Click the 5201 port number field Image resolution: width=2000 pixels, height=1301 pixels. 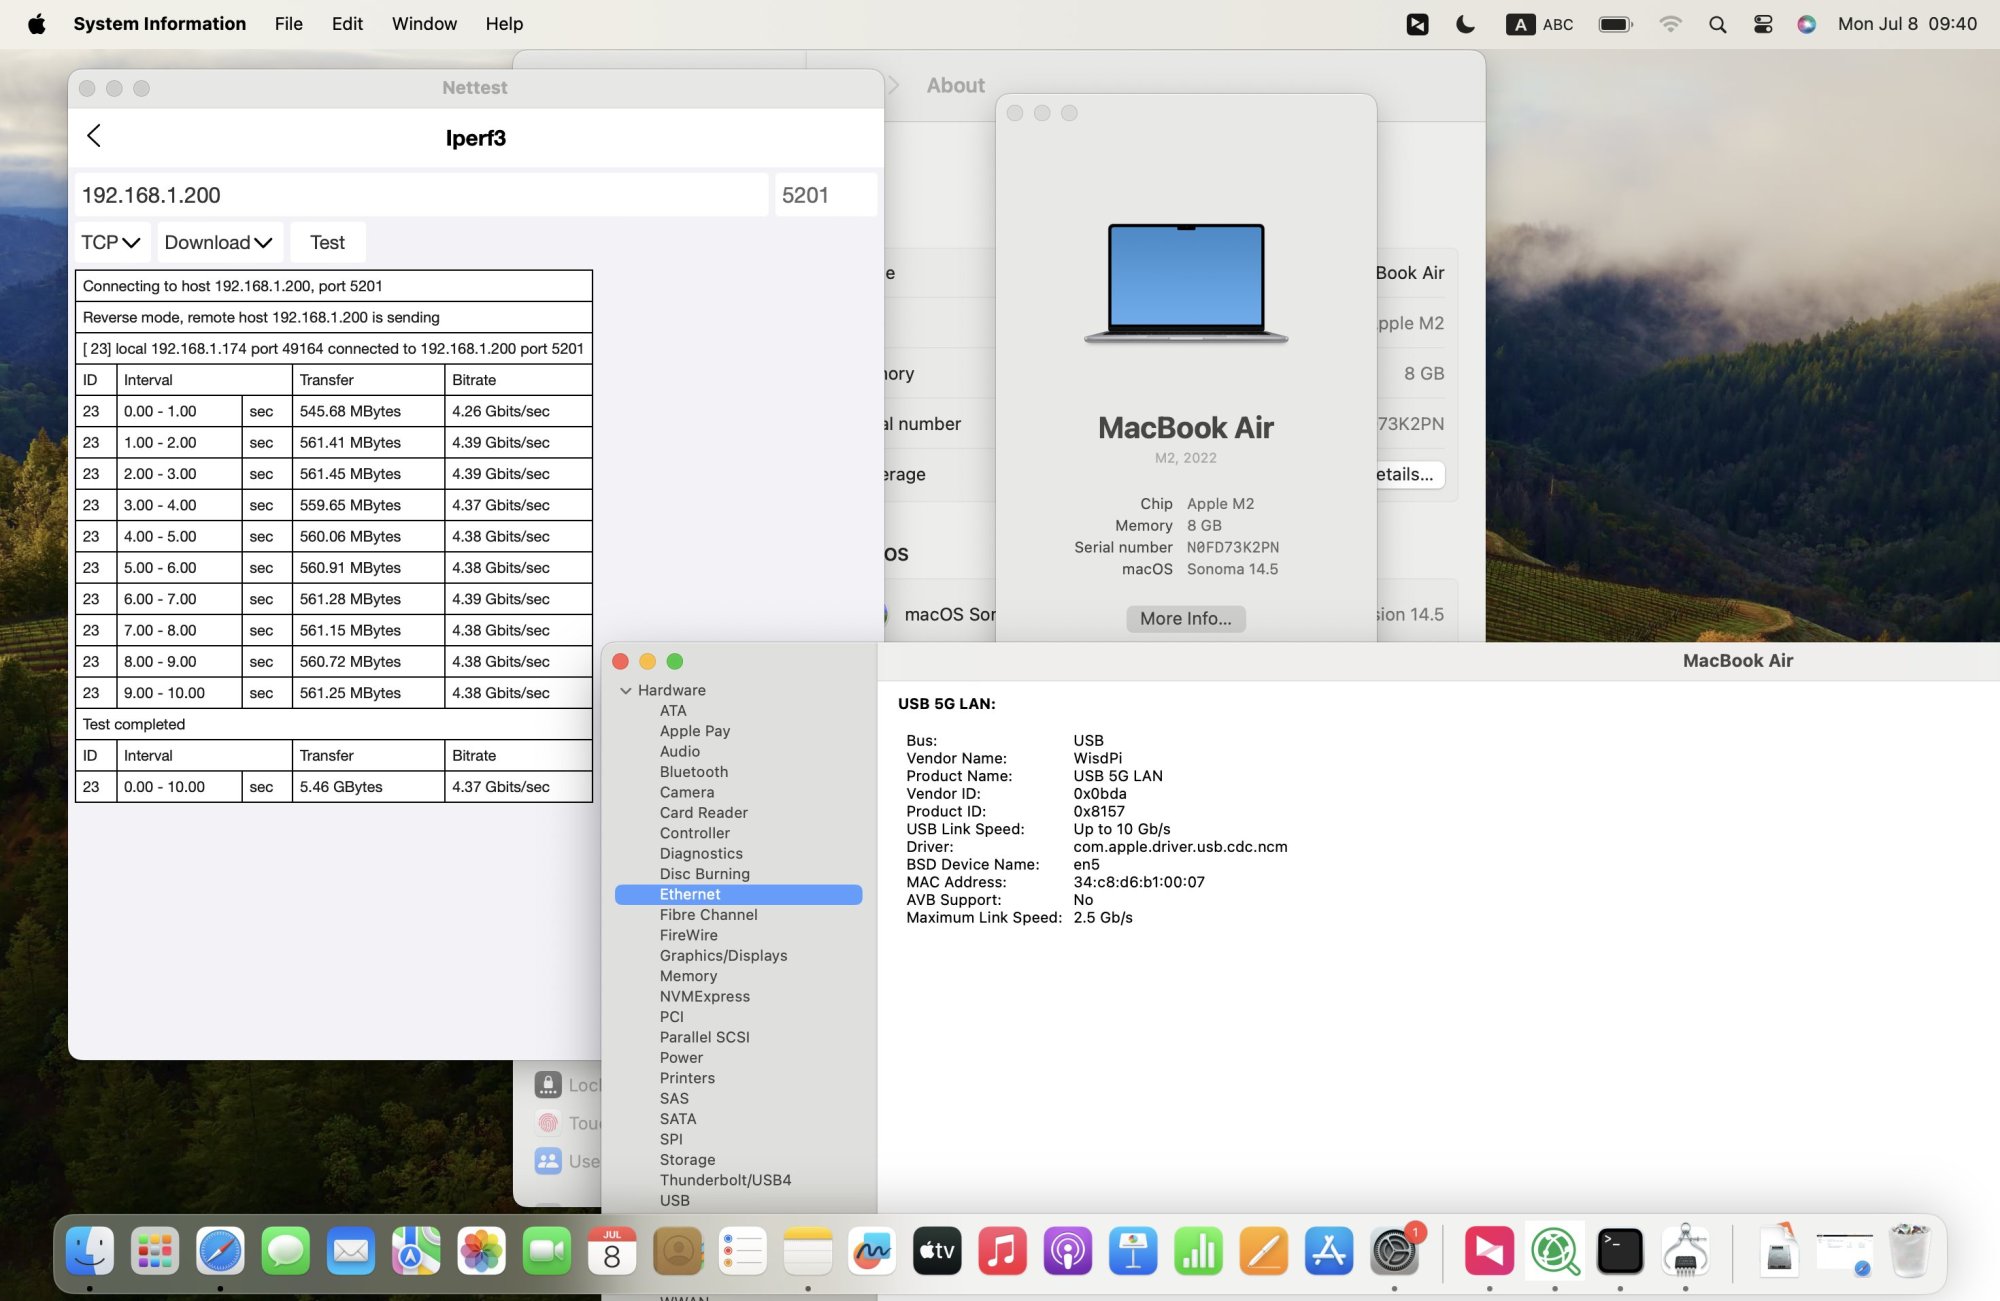click(825, 195)
